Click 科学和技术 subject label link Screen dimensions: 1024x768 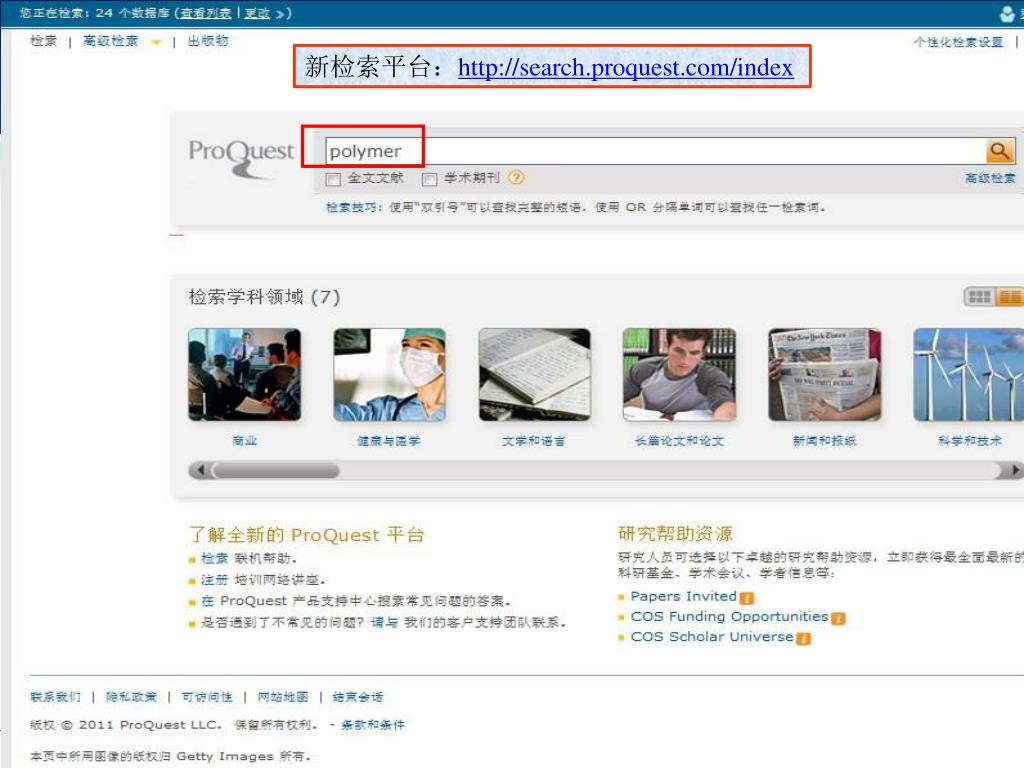pos(970,441)
